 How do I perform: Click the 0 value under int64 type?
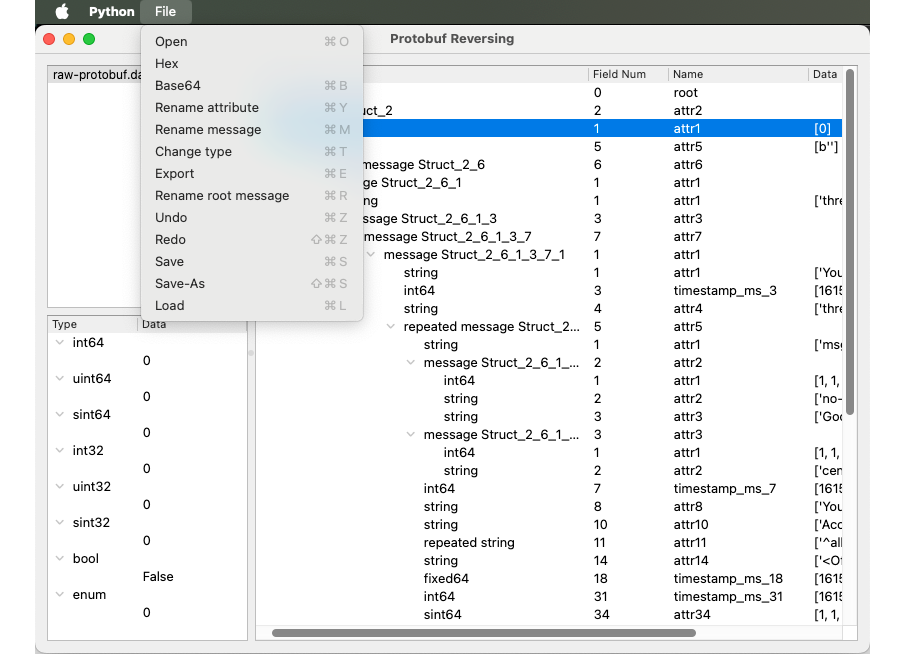(147, 360)
